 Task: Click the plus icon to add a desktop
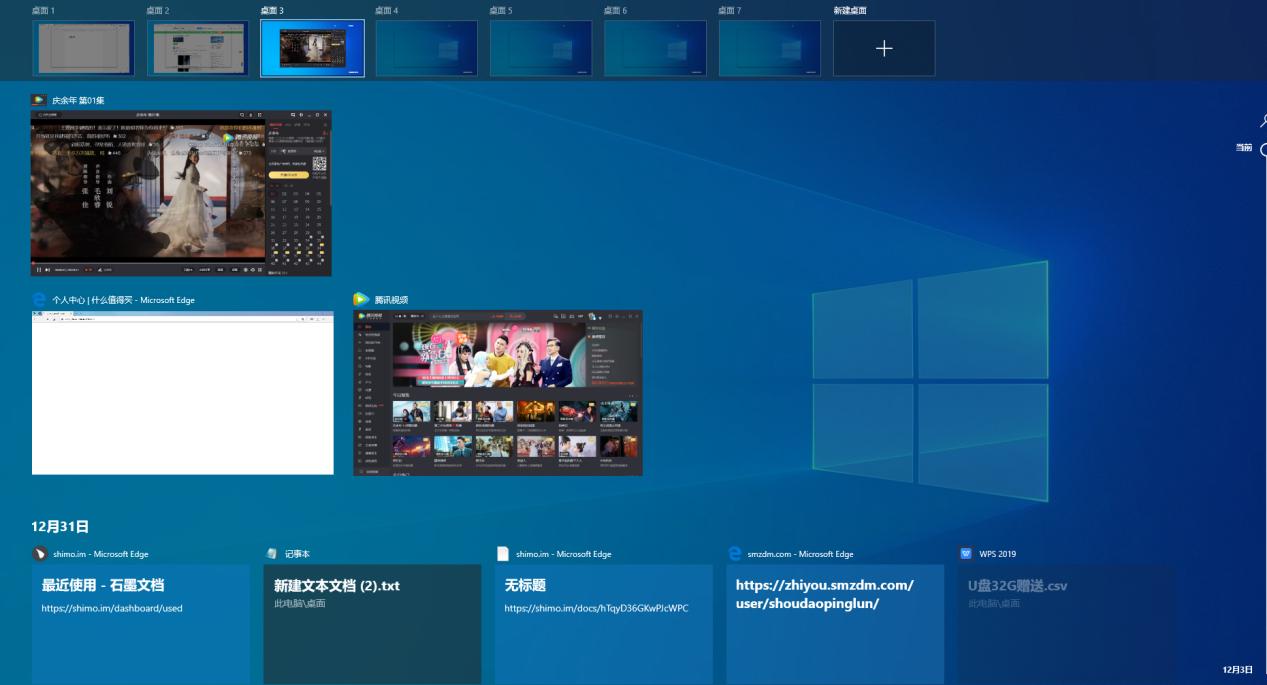pyautogui.click(x=884, y=48)
